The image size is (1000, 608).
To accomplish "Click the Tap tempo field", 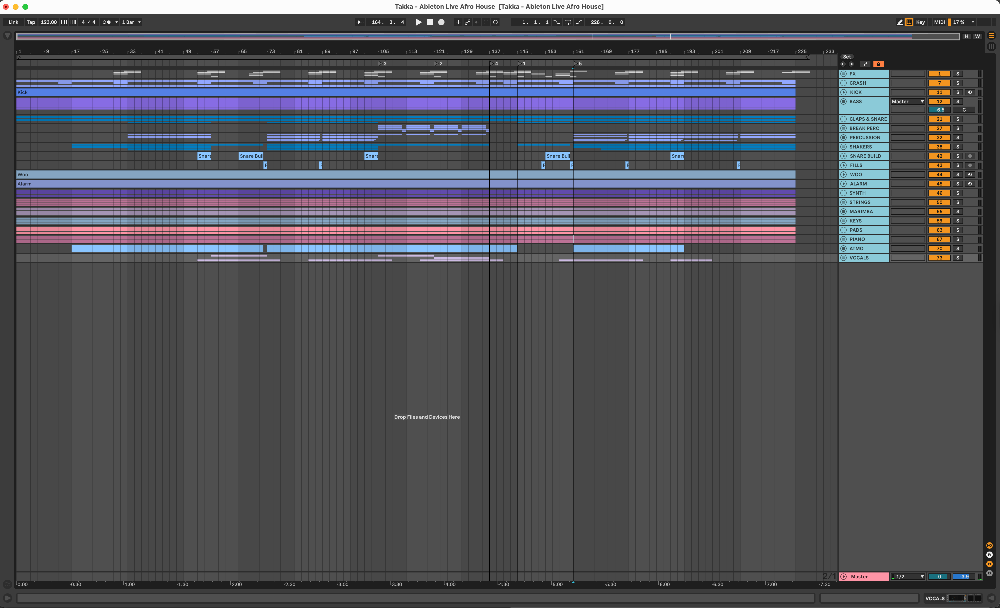I will tap(31, 21).
